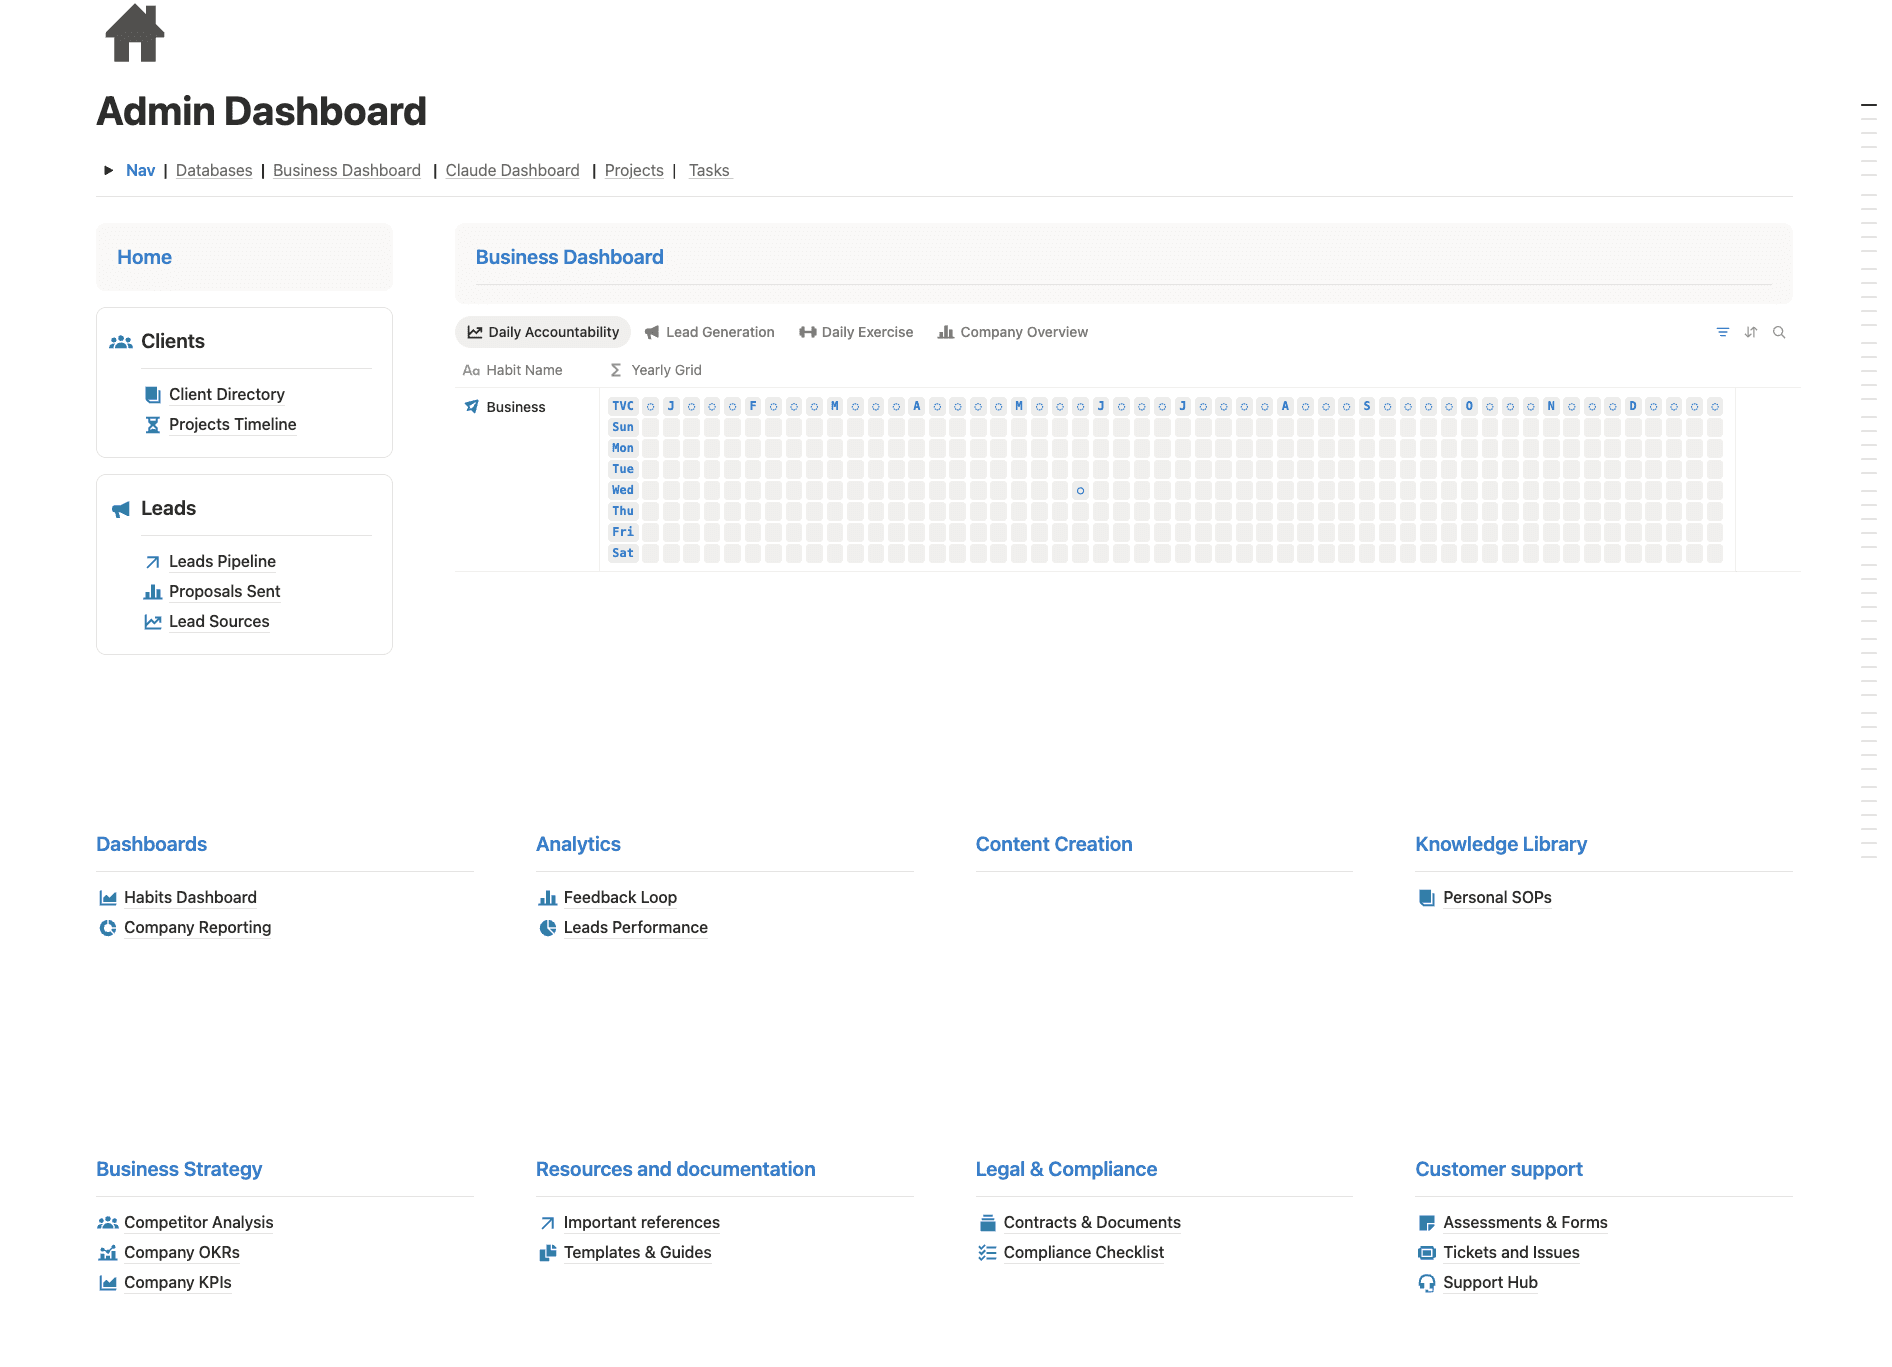This screenshot has width=1892, height=1367.
Task: Click the Business Dashboard callout heading
Action: (569, 257)
